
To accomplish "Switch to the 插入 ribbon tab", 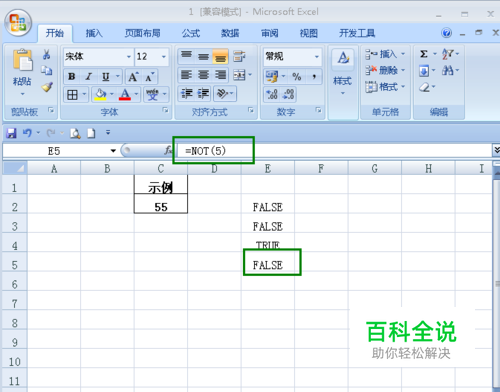I will point(94,33).
